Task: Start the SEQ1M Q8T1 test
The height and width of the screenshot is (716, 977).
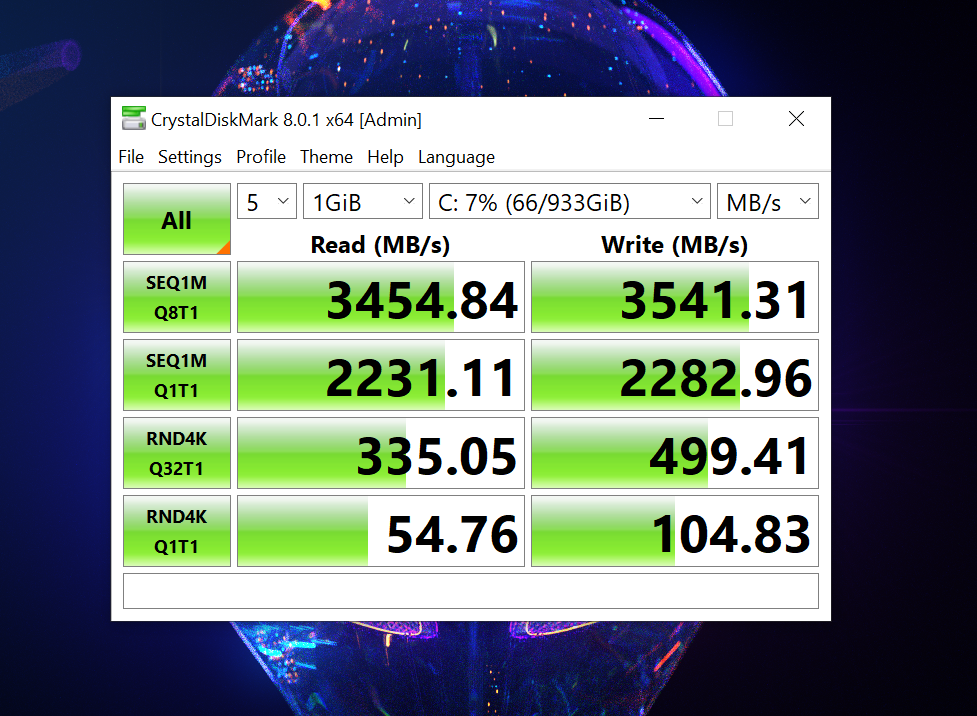Action: coord(177,297)
